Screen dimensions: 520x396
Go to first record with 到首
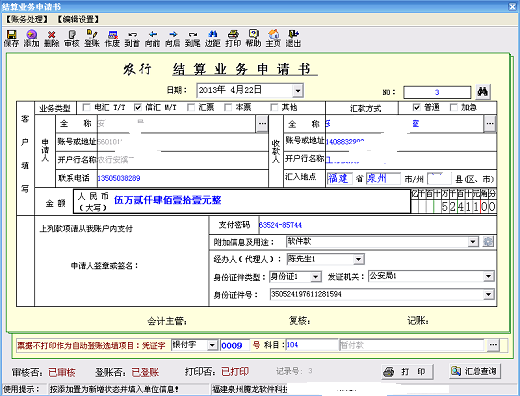pos(132,38)
